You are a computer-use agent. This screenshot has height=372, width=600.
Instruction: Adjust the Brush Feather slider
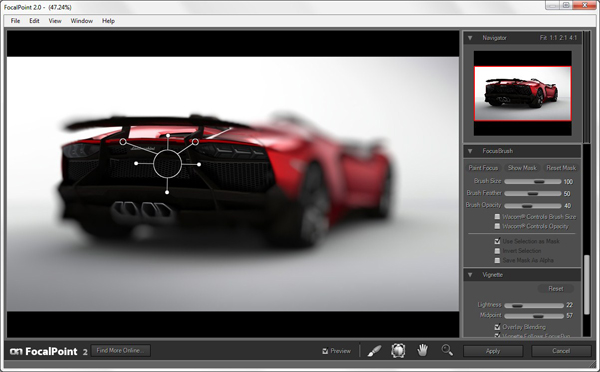coord(533,193)
